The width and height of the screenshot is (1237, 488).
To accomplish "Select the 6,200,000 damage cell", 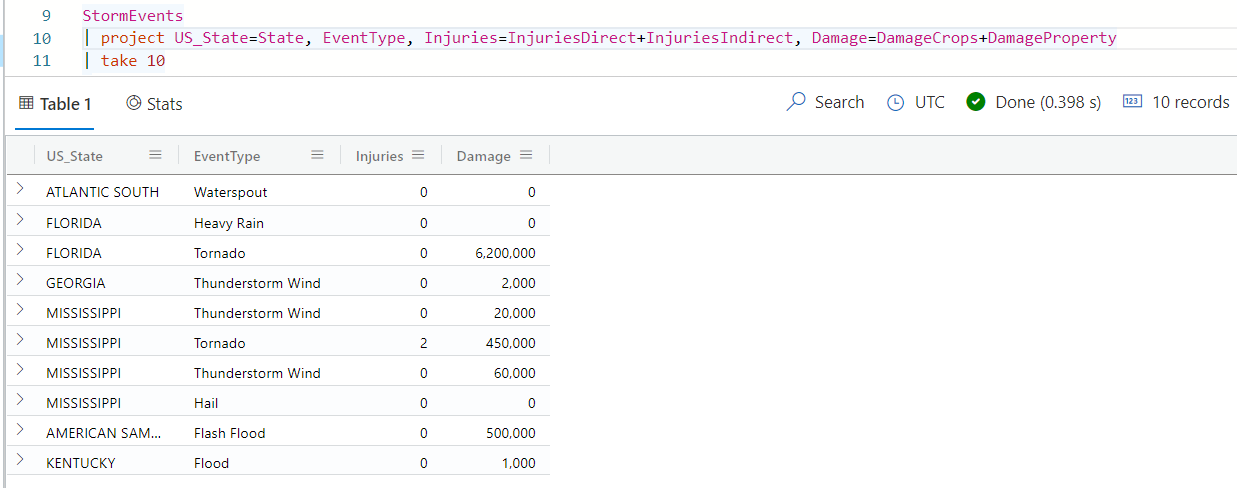I will (506, 253).
